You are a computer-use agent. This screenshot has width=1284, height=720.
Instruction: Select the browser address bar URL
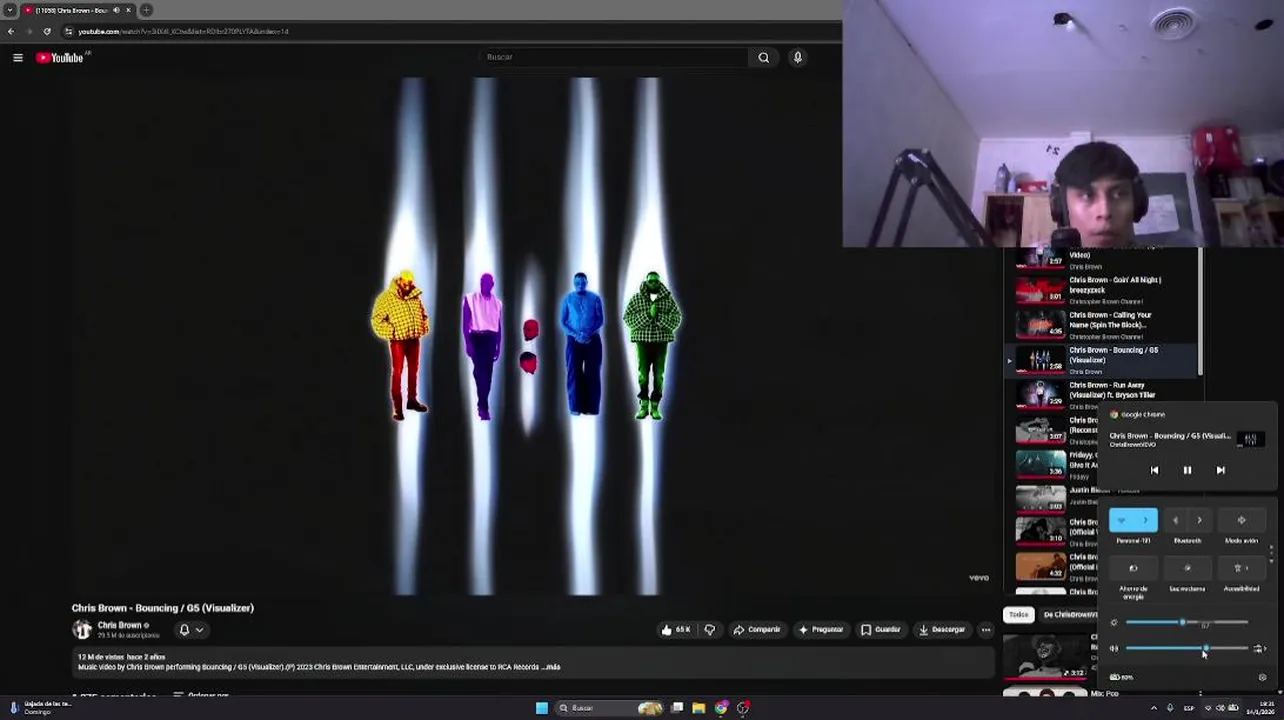pos(183,31)
